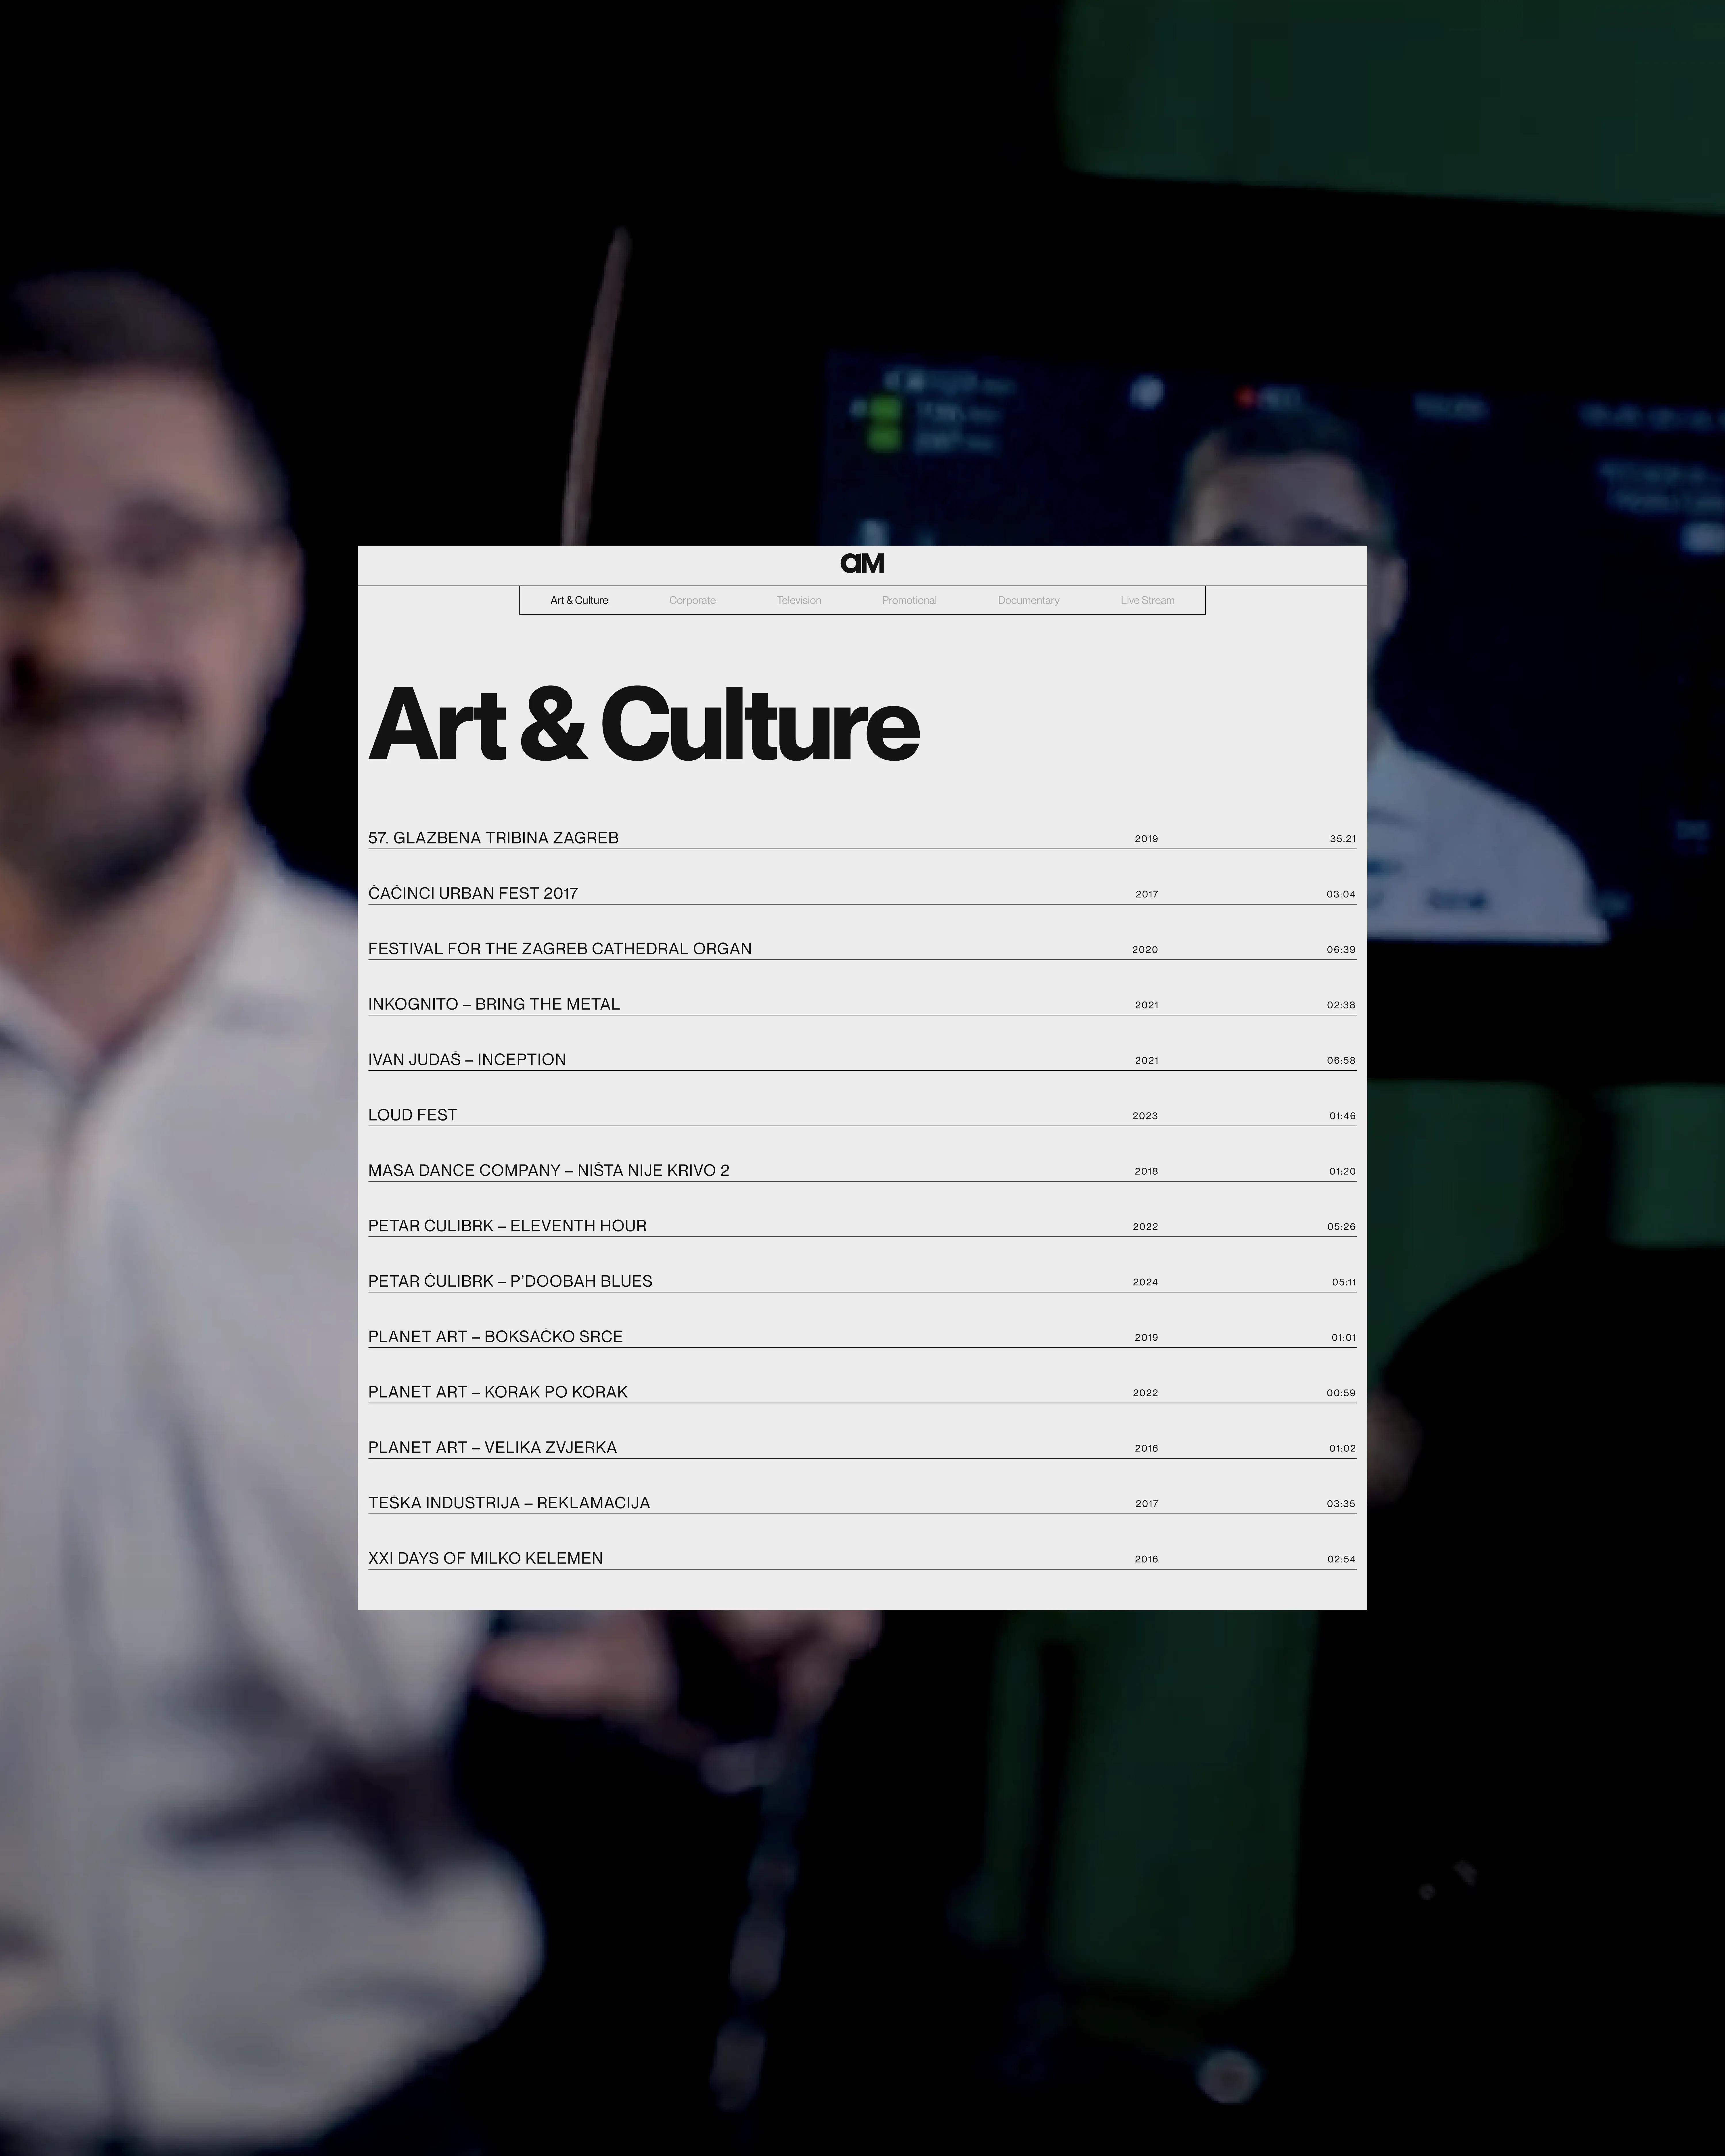Click duration 02:54 of Milko Kelemen row
1725x2156 pixels.
click(1341, 1559)
